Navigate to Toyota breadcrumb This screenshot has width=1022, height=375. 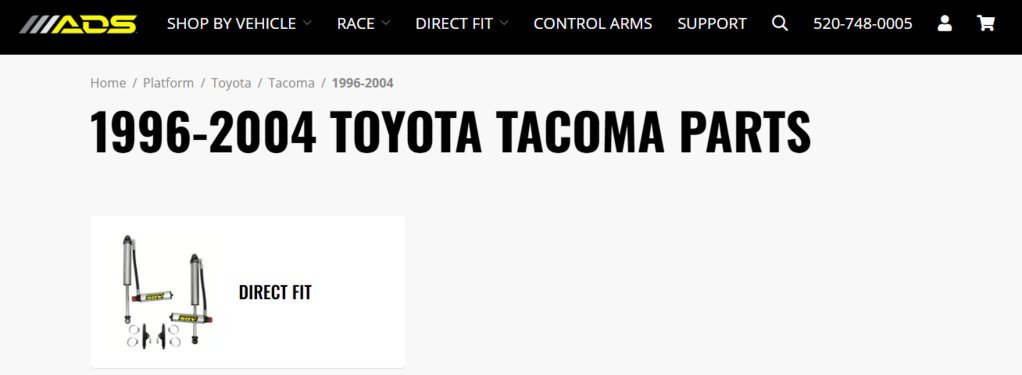click(231, 83)
